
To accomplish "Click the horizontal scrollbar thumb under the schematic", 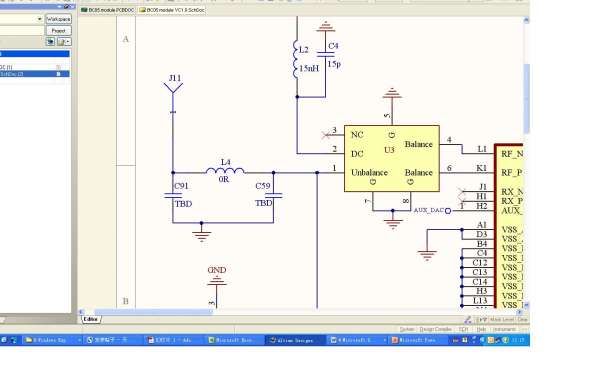I will click(x=153, y=312).
